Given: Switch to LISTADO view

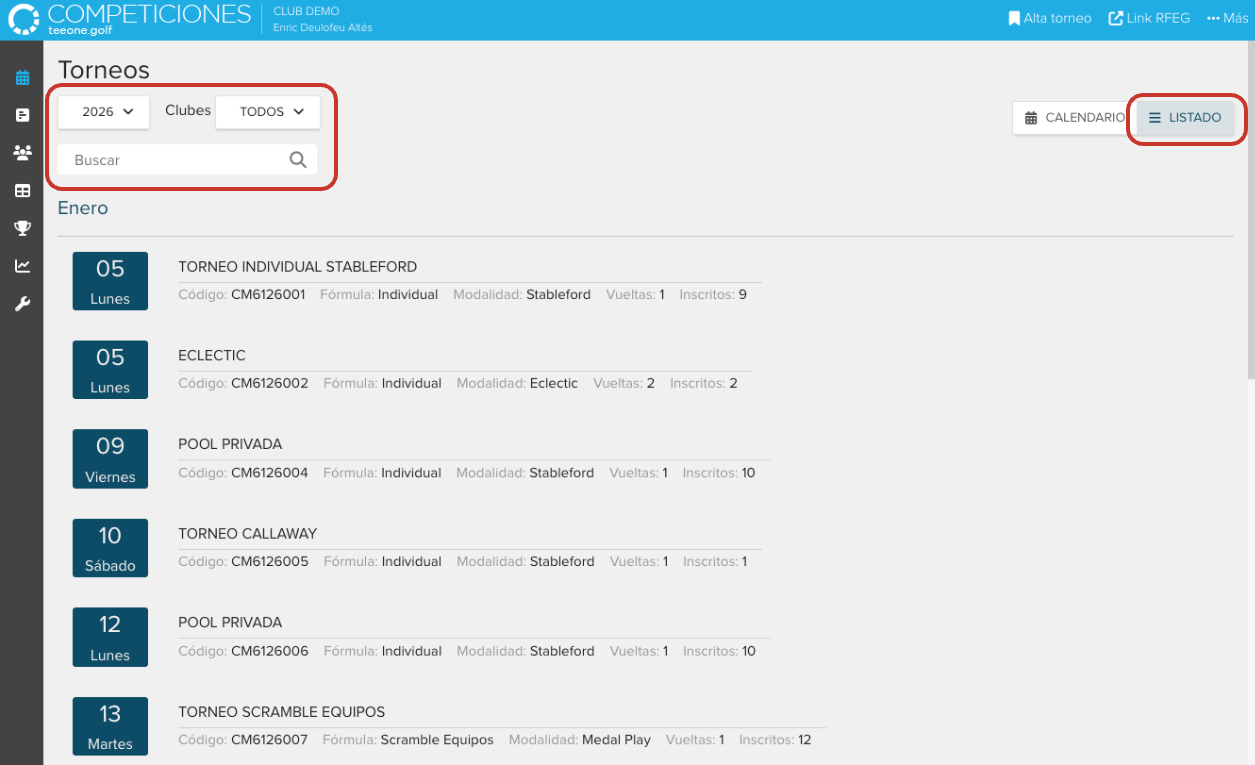Looking at the screenshot, I should point(1185,118).
